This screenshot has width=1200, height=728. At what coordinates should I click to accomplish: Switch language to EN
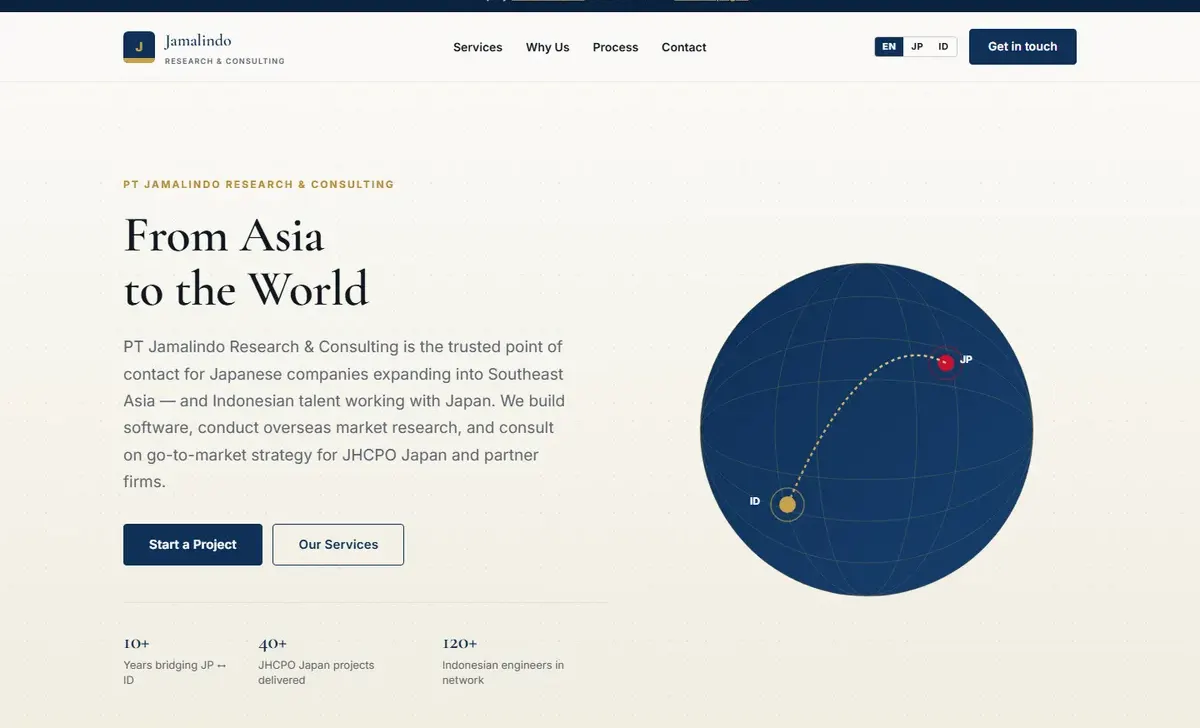[889, 47]
